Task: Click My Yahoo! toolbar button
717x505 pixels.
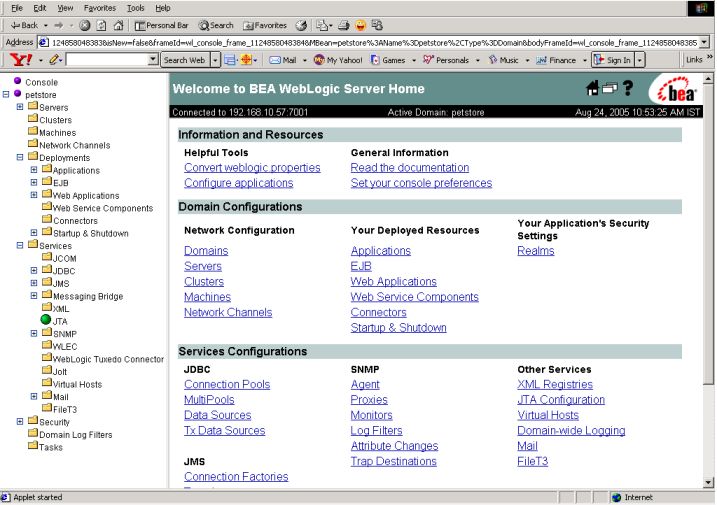Action: pyautogui.click(x=338, y=60)
